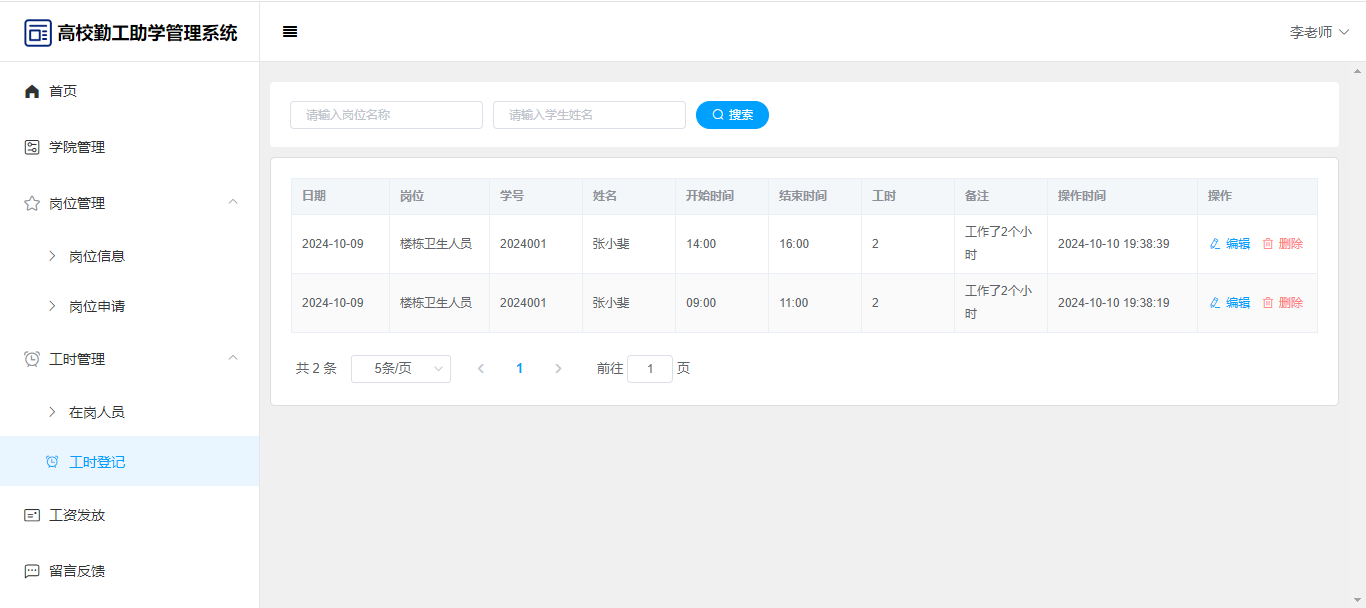Open the 李老师 user dropdown
Viewport: 1366px width, 608px height.
[x=1319, y=32]
